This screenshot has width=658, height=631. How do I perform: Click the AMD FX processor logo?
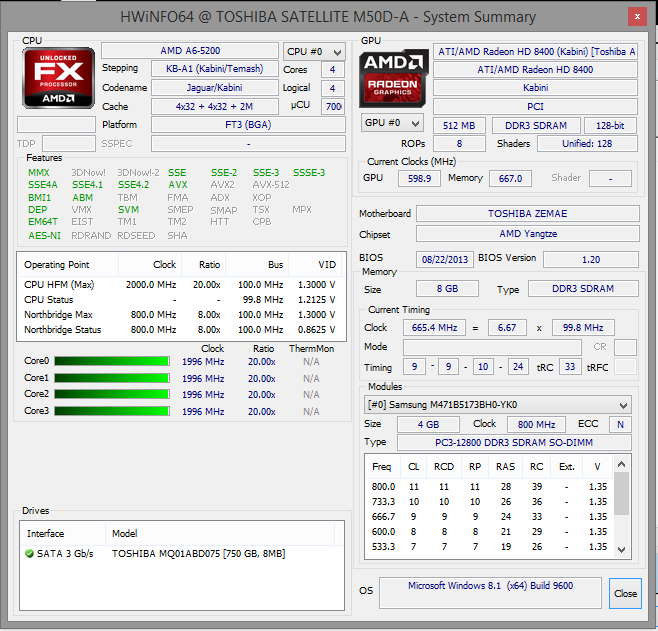click(x=58, y=78)
